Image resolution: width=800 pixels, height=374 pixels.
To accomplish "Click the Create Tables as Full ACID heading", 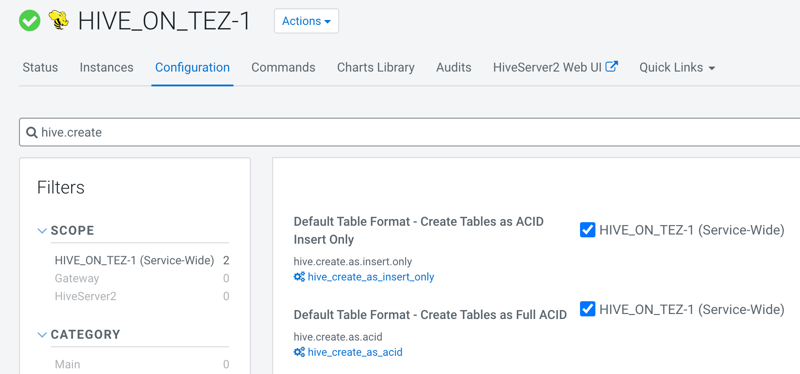I will [430, 315].
